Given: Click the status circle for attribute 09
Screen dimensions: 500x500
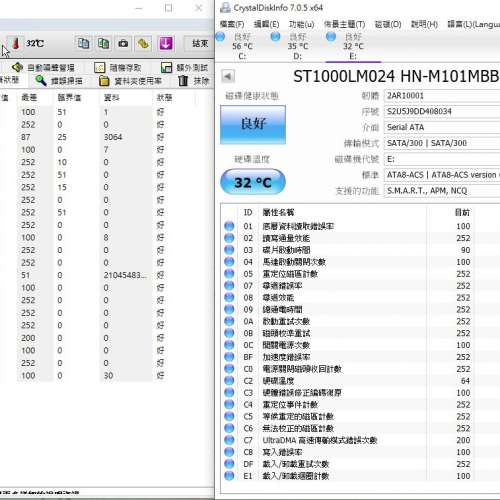Looking at the screenshot, I should pos(229,309).
